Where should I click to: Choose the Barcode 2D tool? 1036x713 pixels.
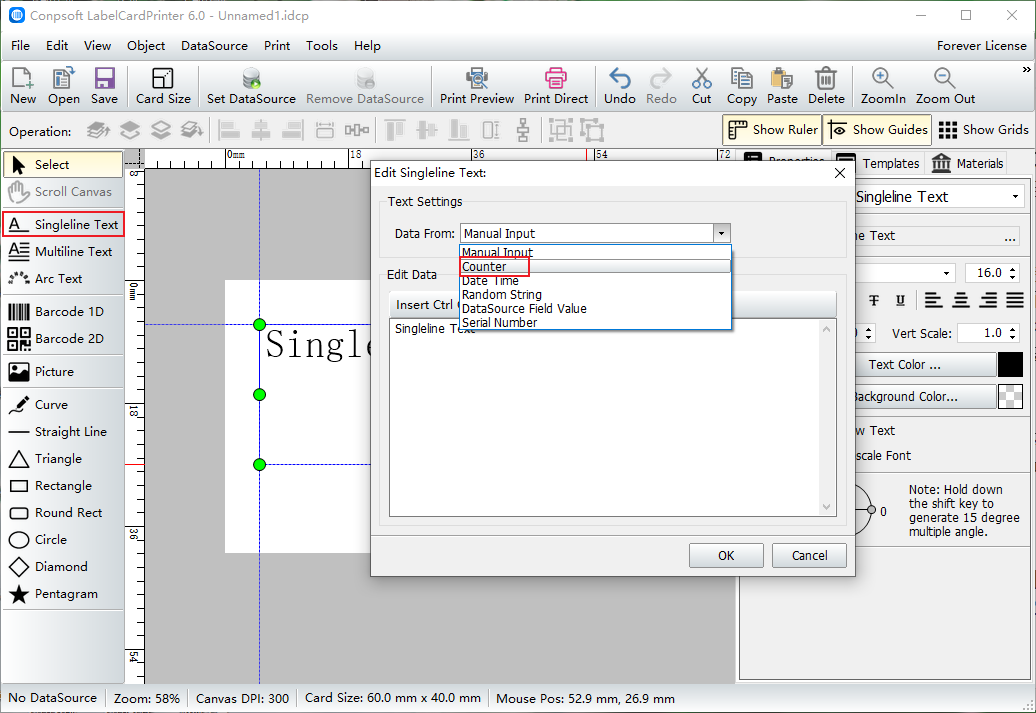point(63,338)
